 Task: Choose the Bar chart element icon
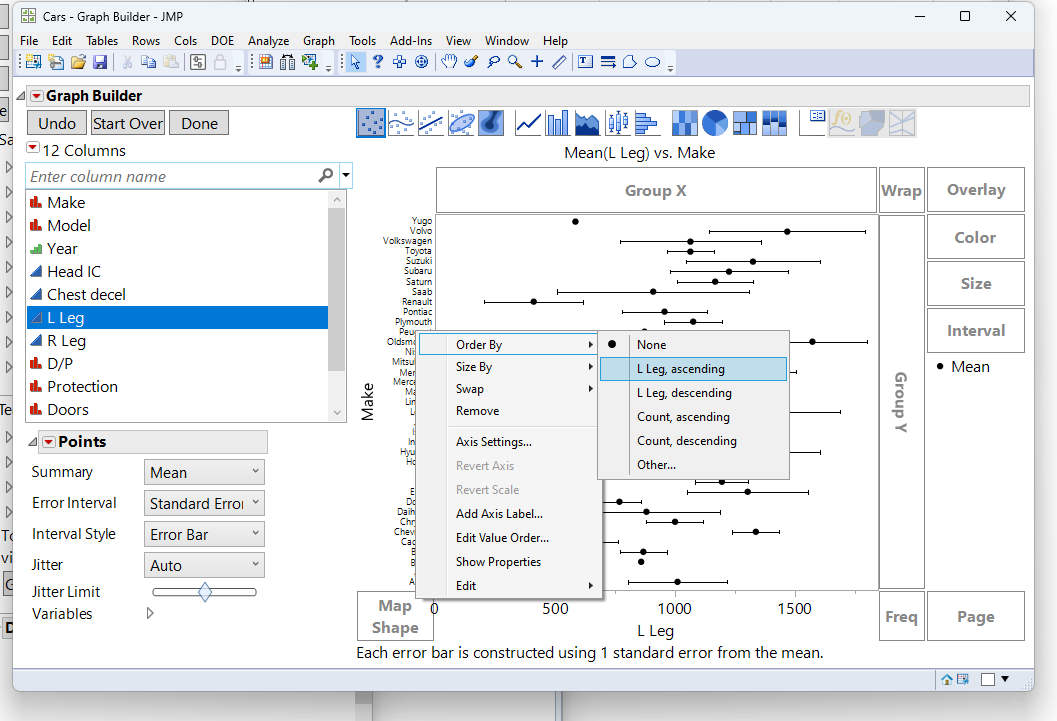(557, 123)
